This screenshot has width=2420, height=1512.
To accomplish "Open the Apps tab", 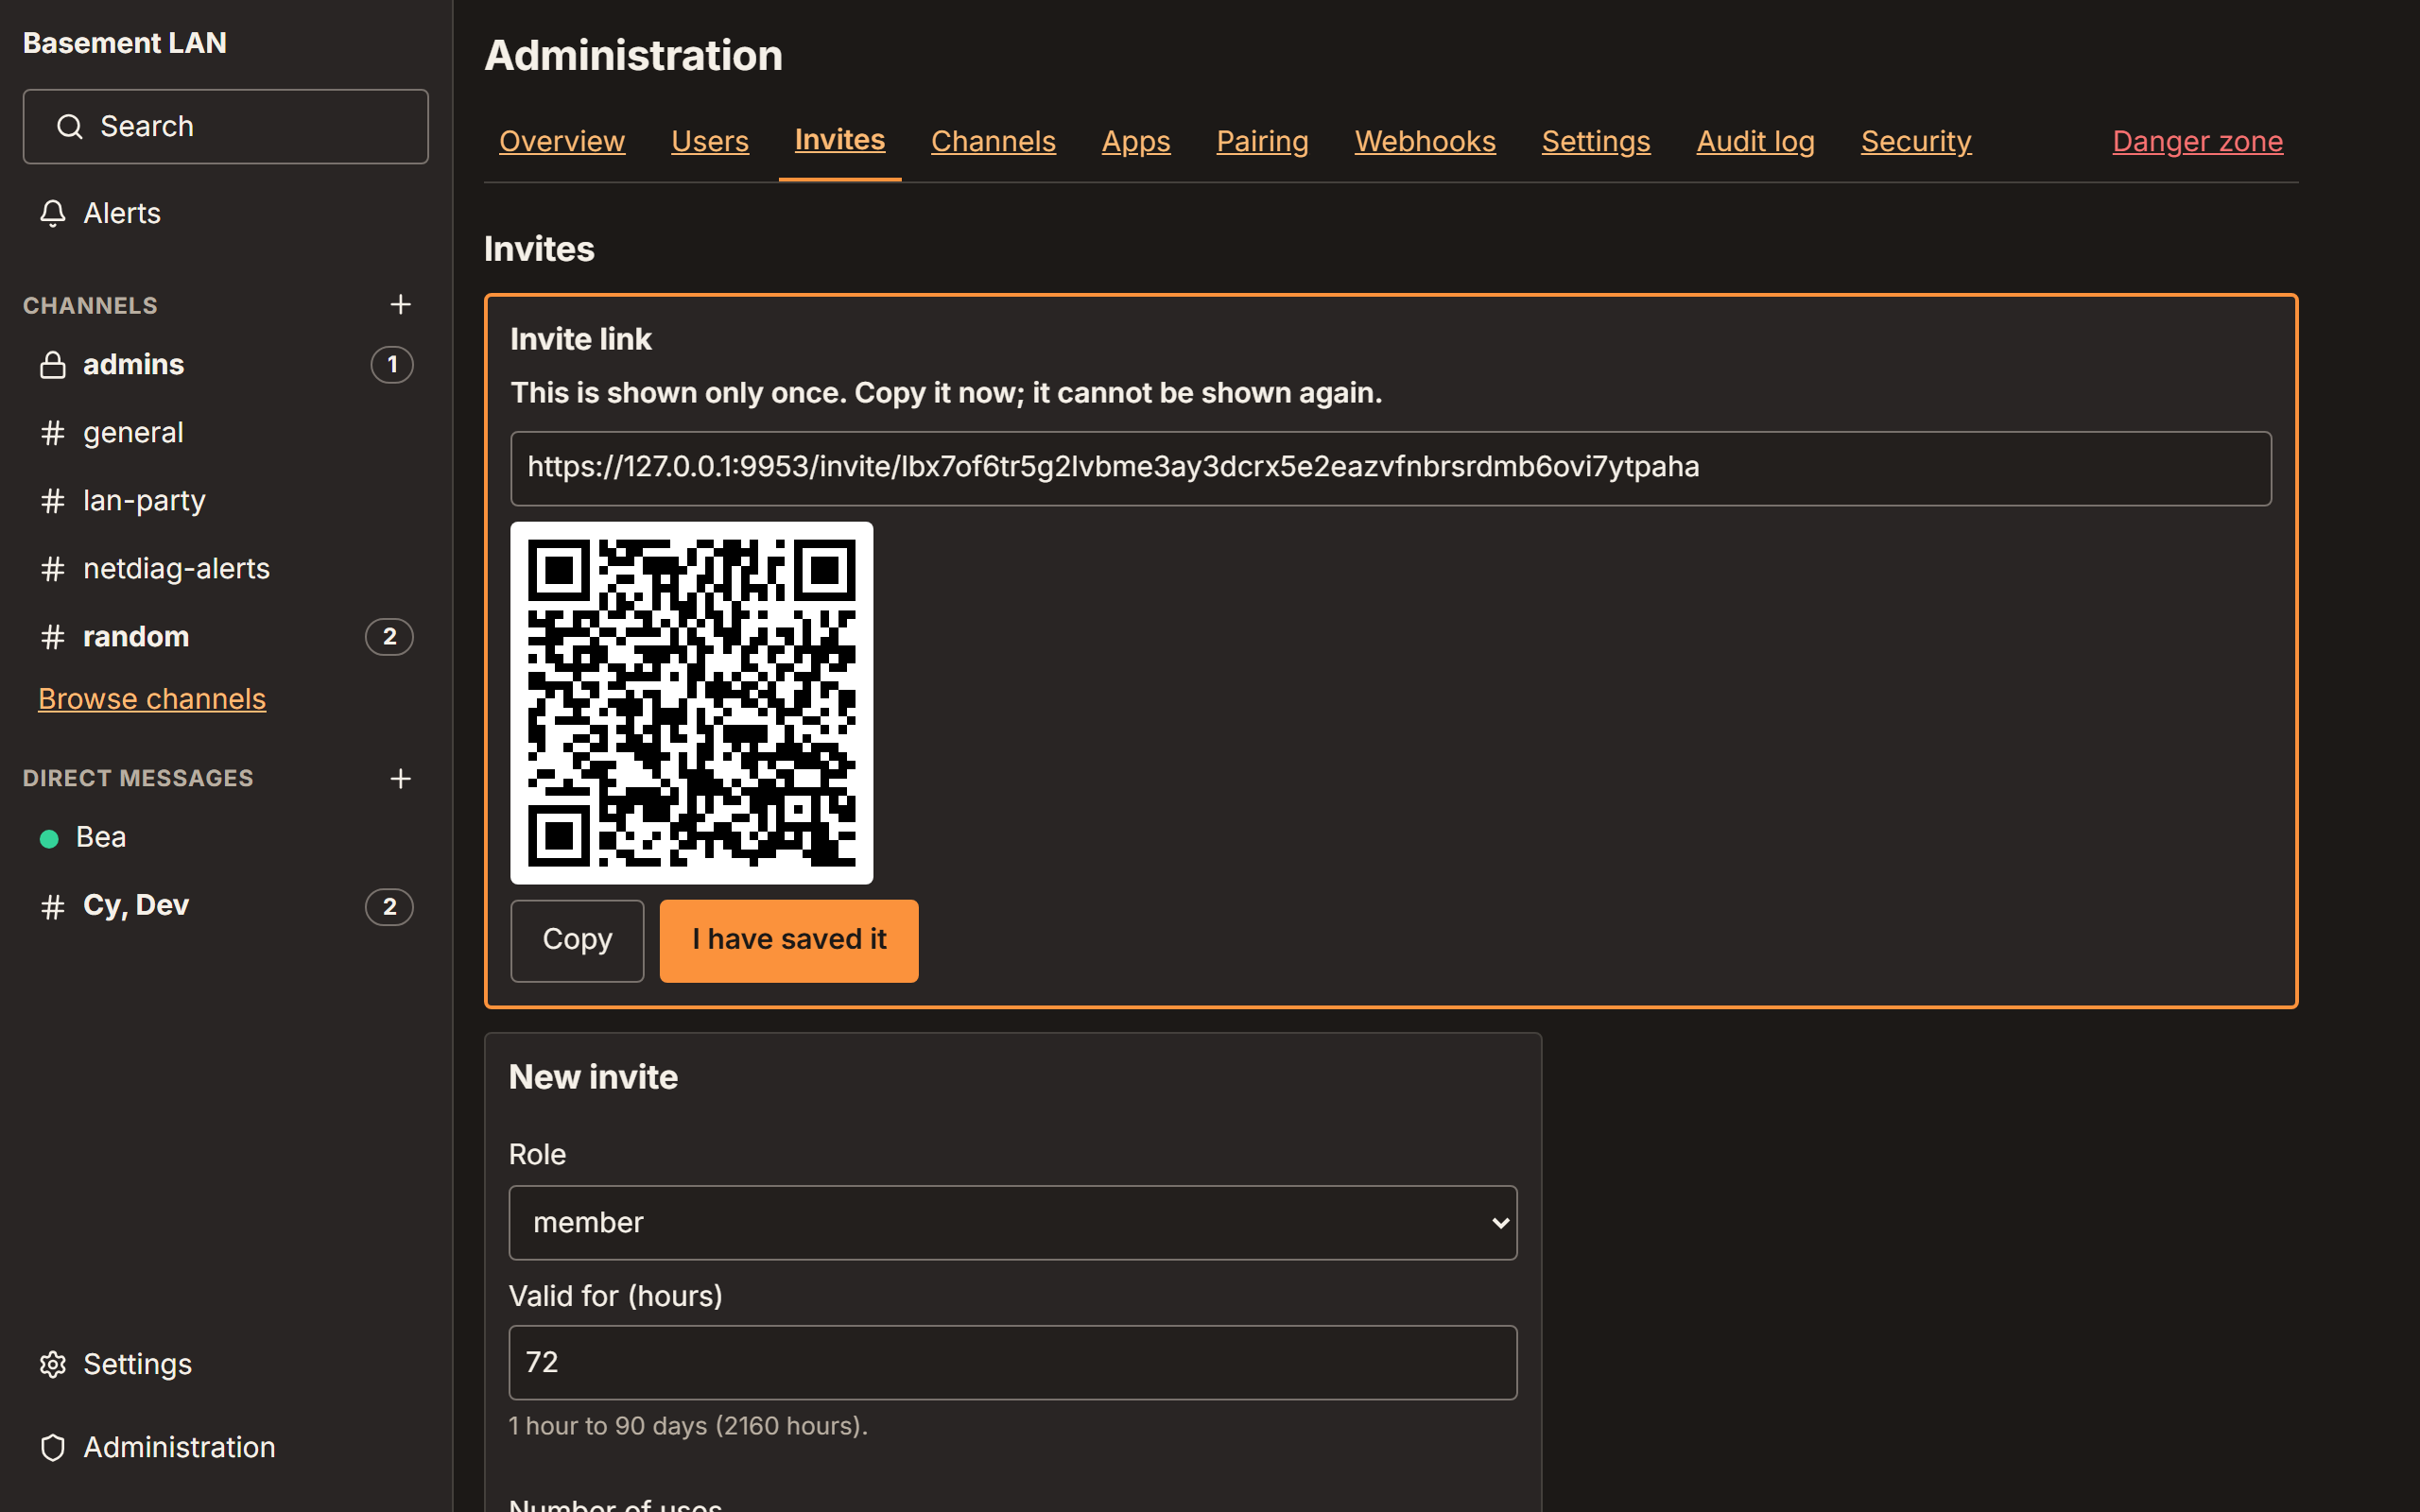I will point(1136,141).
